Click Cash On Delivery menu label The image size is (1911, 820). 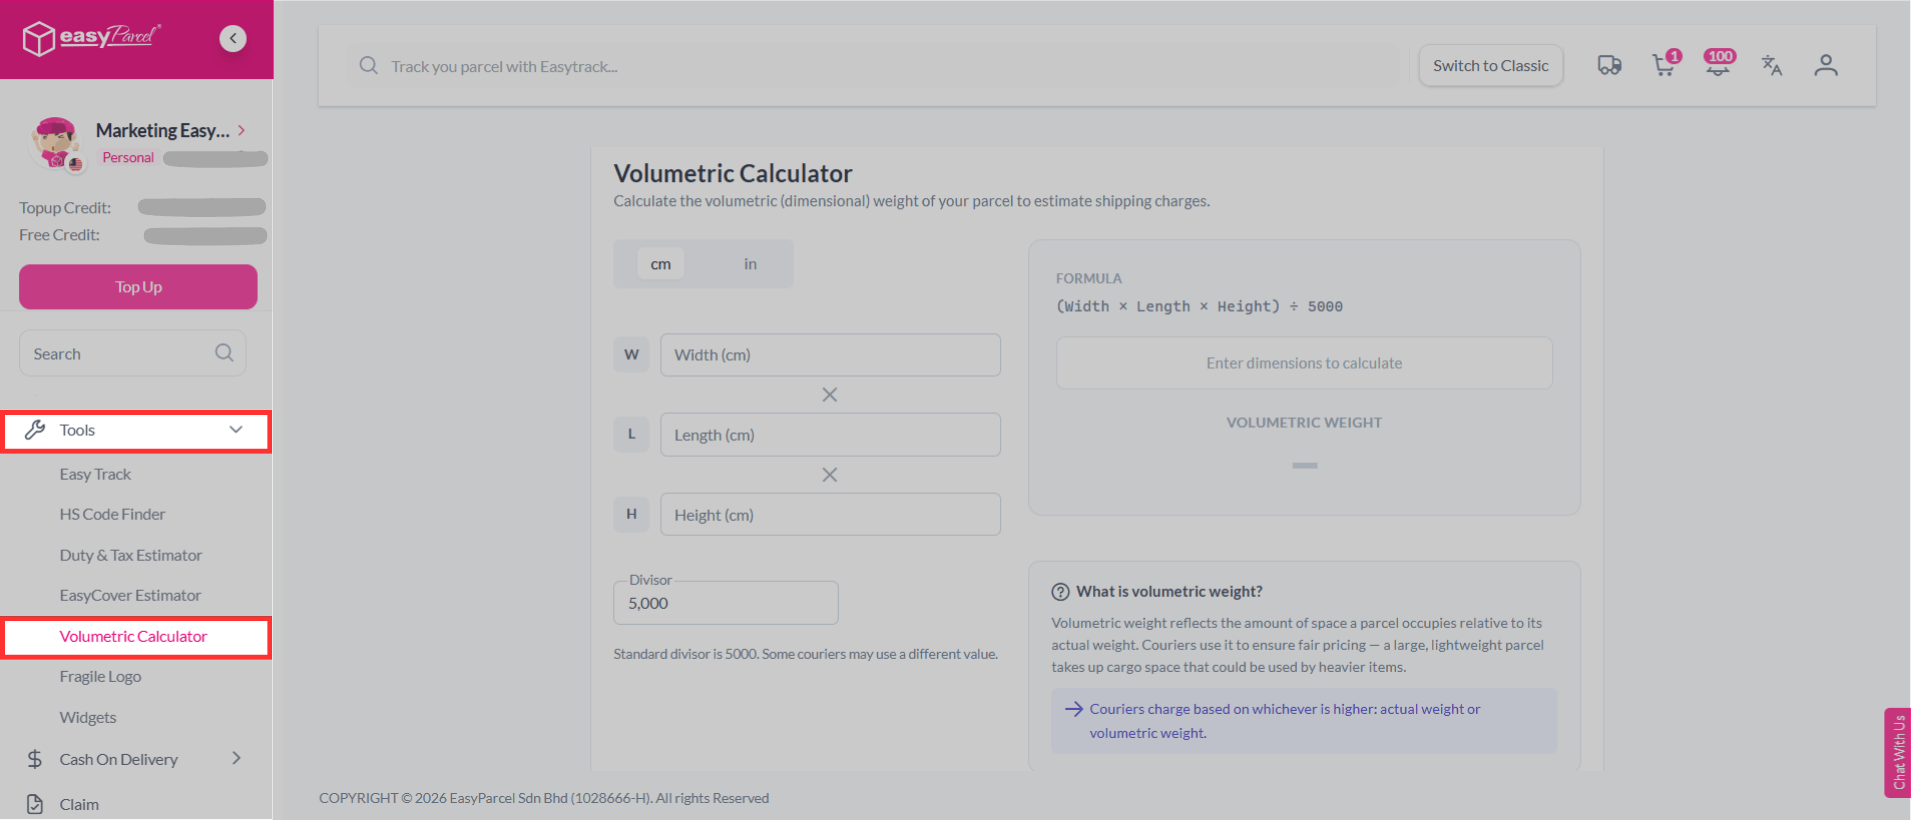point(119,759)
